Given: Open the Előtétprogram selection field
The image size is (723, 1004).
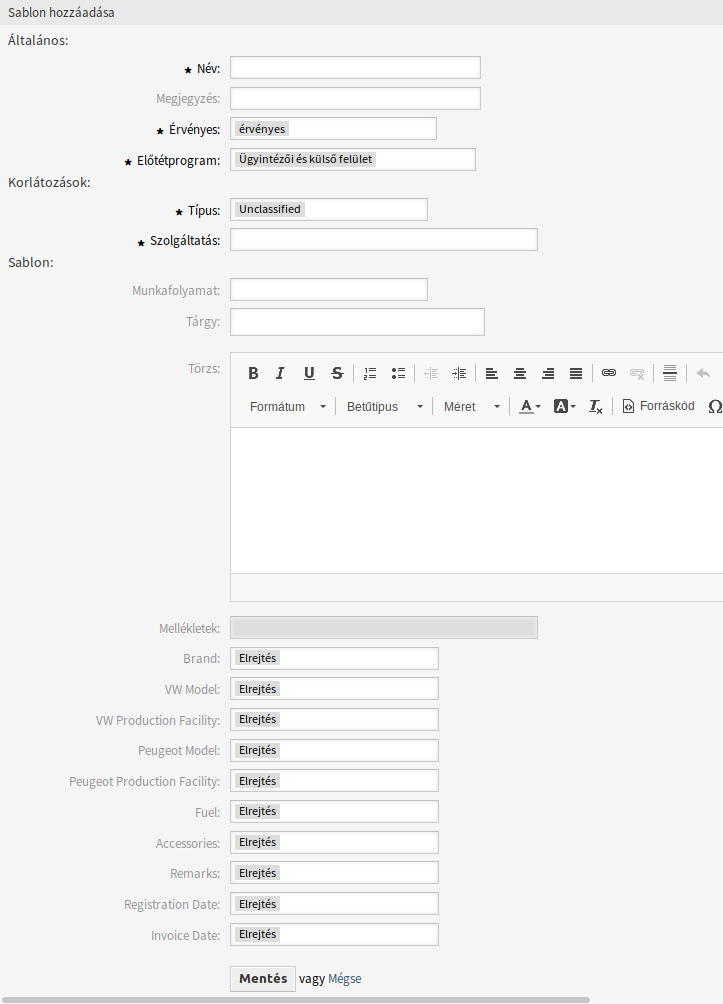Looking at the screenshot, I should pyautogui.click(x=353, y=159).
